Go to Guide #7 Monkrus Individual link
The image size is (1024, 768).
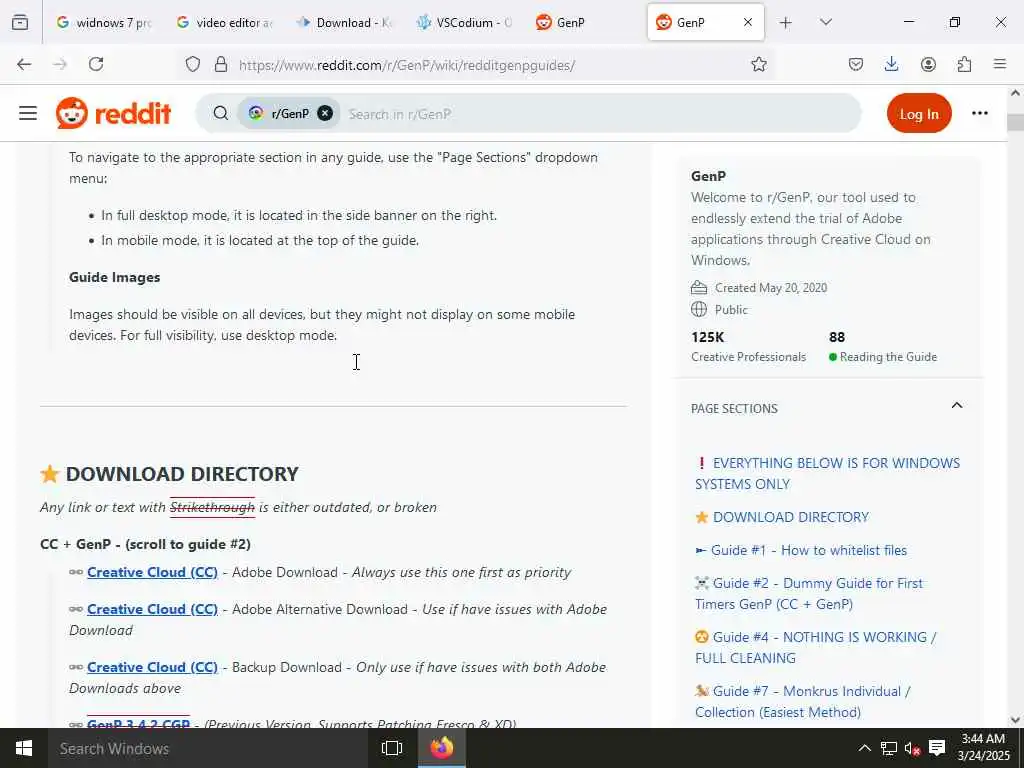click(803, 701)
